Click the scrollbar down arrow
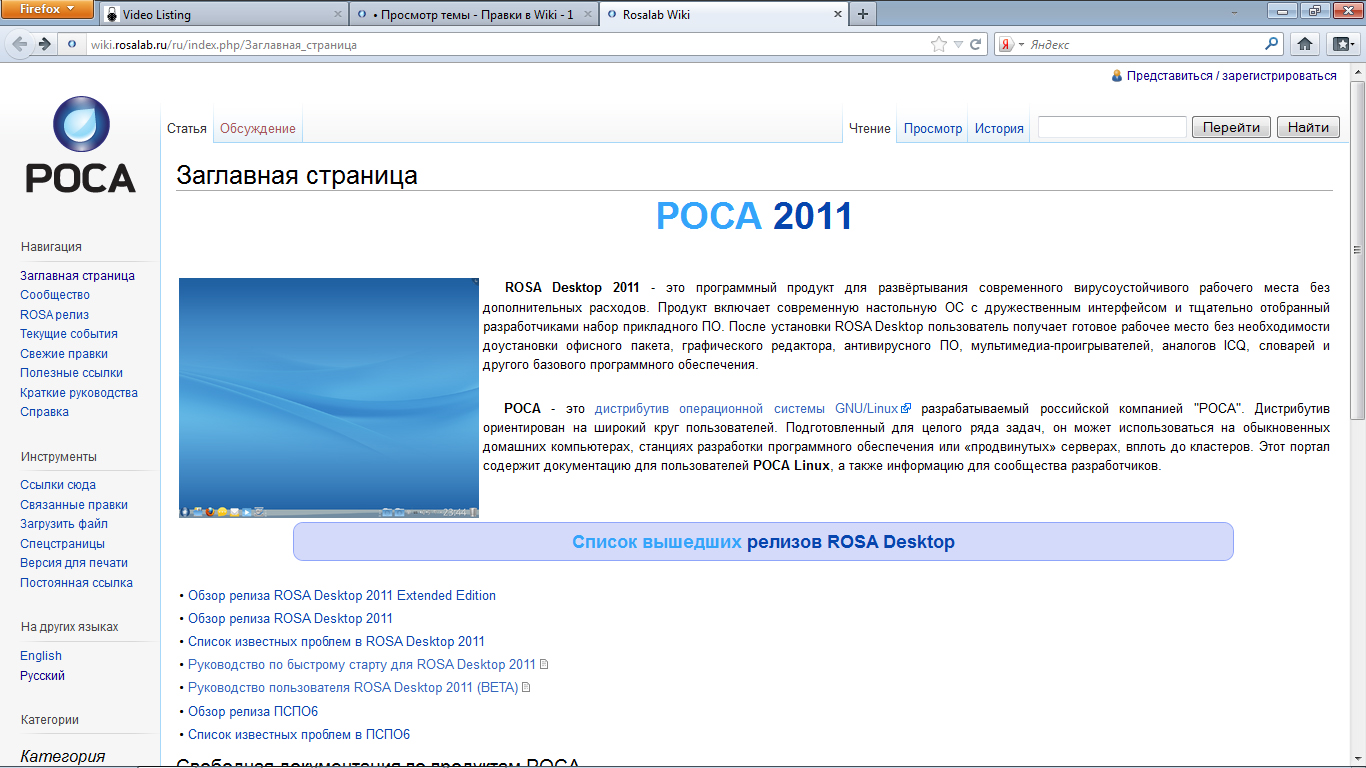The height and width of the screenshot is (768, 1366). (x=1357, y=759)
